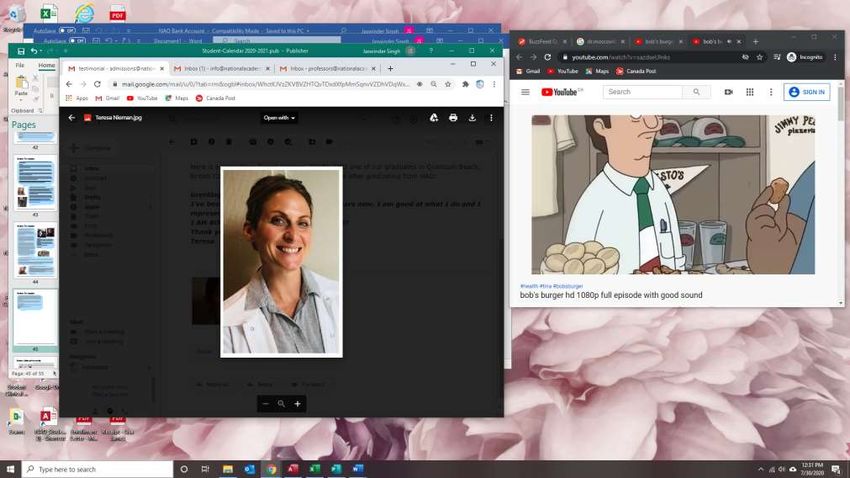
Task: Open Chrome menu in Gmail window
Action: (494, 84)
